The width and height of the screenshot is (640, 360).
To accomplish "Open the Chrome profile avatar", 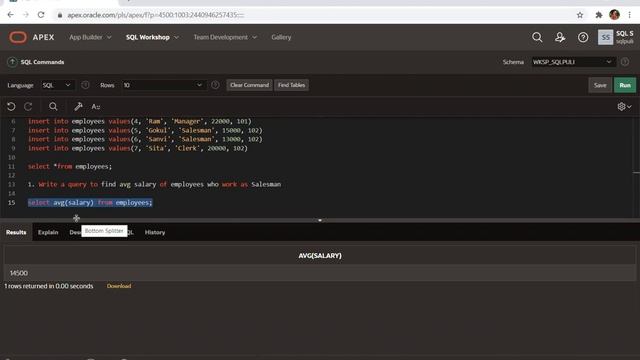I will 614,15.
